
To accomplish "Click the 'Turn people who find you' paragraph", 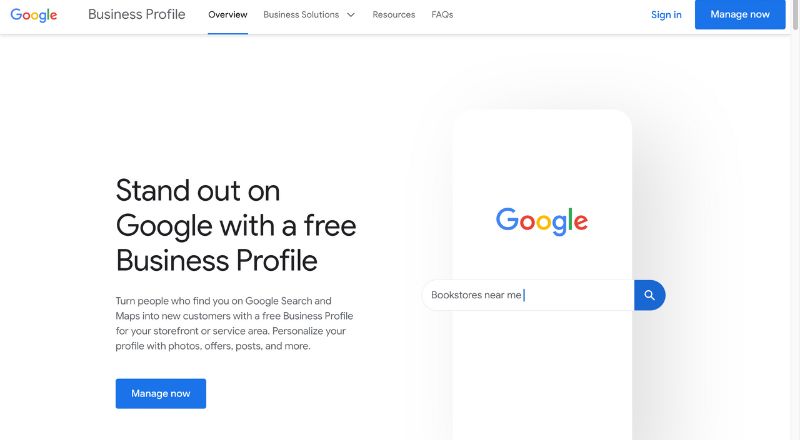I will pyautogui.click(x=230, y=323).
